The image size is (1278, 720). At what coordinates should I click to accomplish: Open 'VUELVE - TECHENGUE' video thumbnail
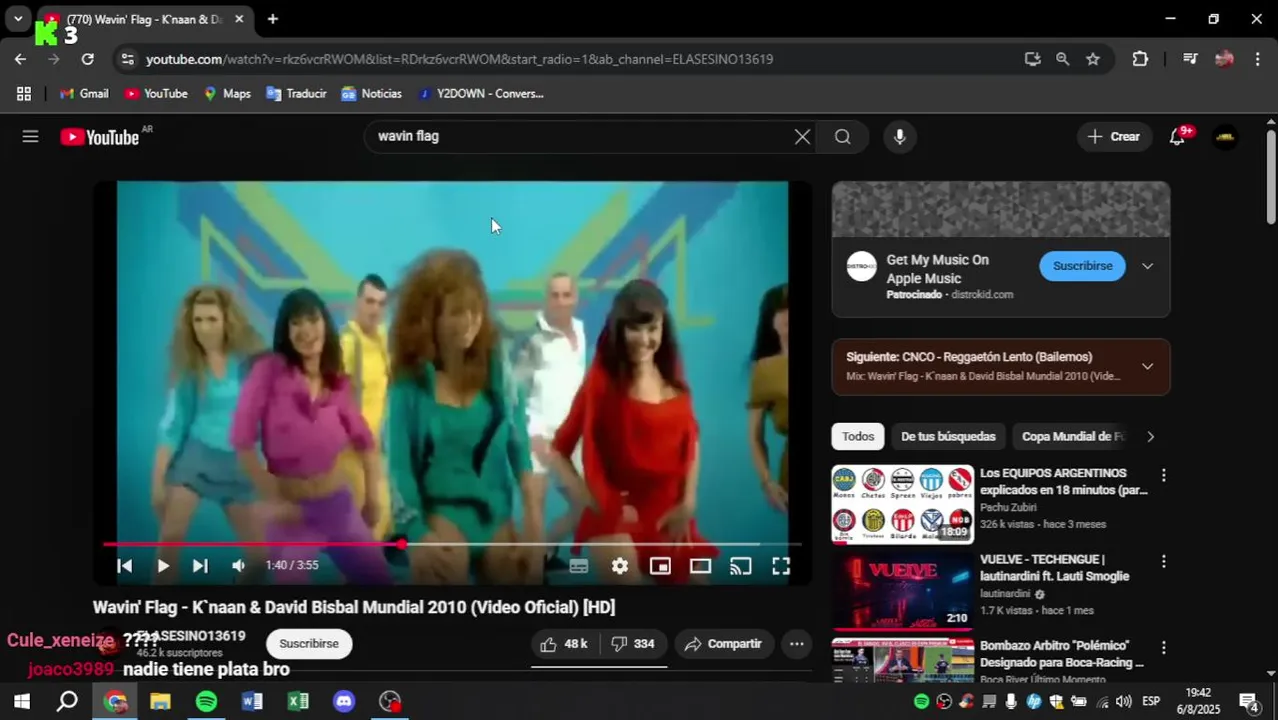(902, 590)
